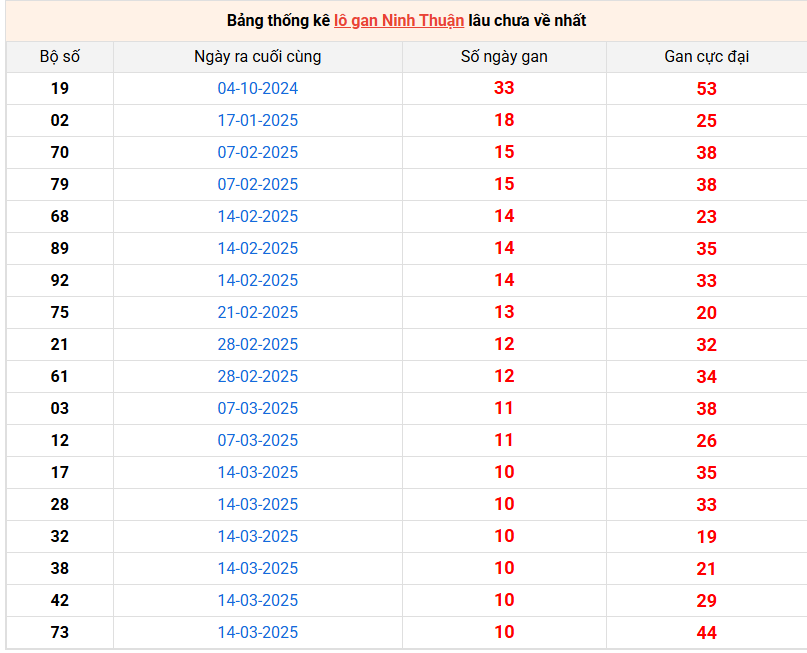Click the gan value 33 for number 19
This screenshot has height=653, width=807.
[x=504, y=88]
